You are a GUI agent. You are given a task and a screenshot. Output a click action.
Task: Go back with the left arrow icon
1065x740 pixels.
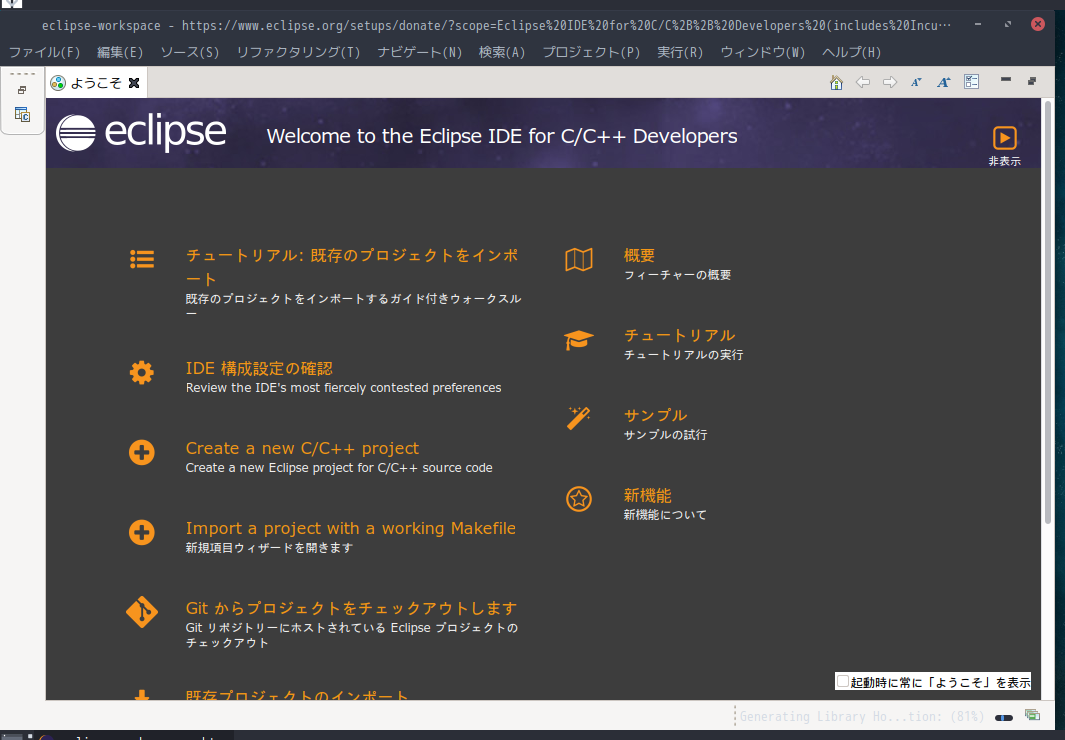863,82
